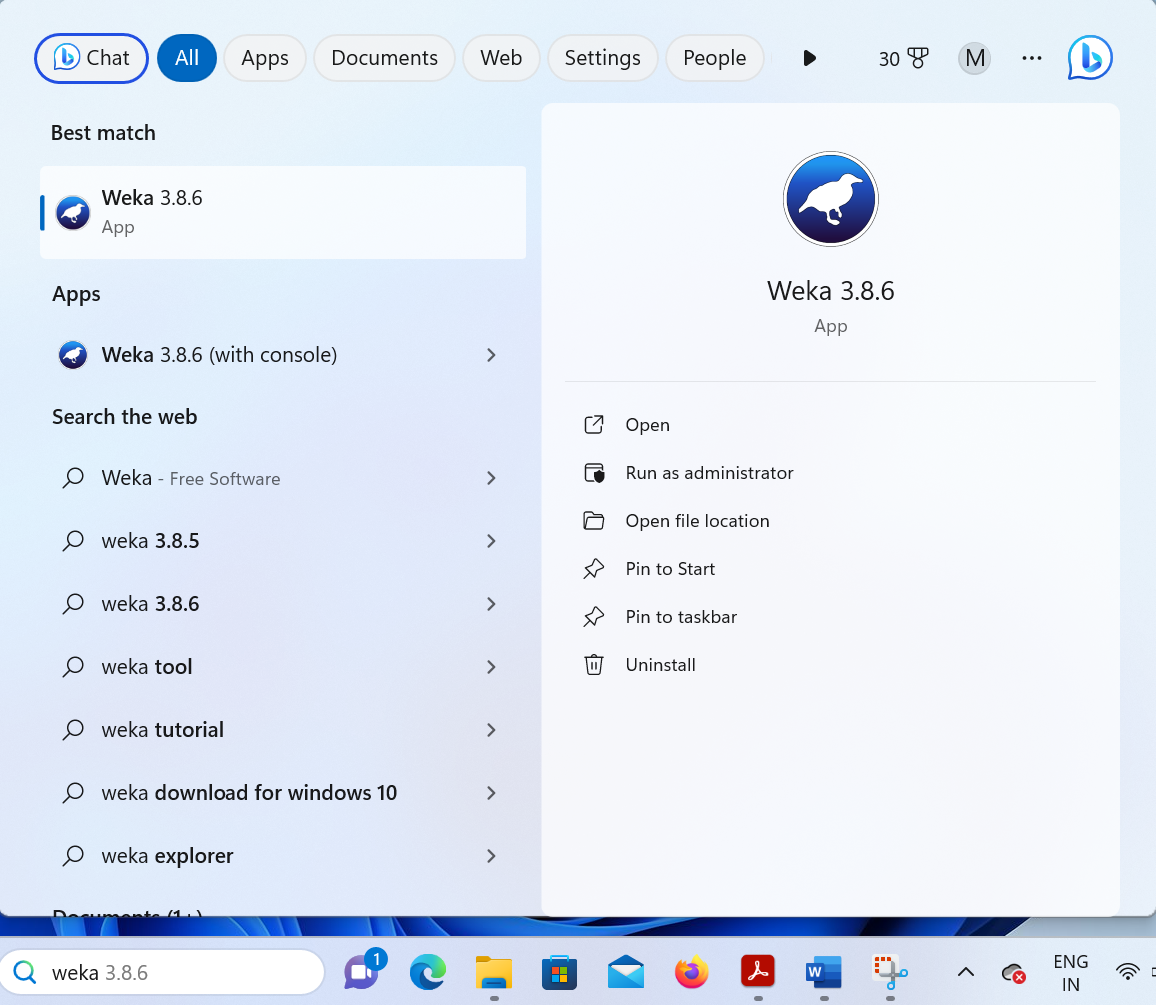Image resolution: width=1156 pixels, height=1005 pixels.
Task: Choose Run as administrator
Action: (x=709, y=473)
